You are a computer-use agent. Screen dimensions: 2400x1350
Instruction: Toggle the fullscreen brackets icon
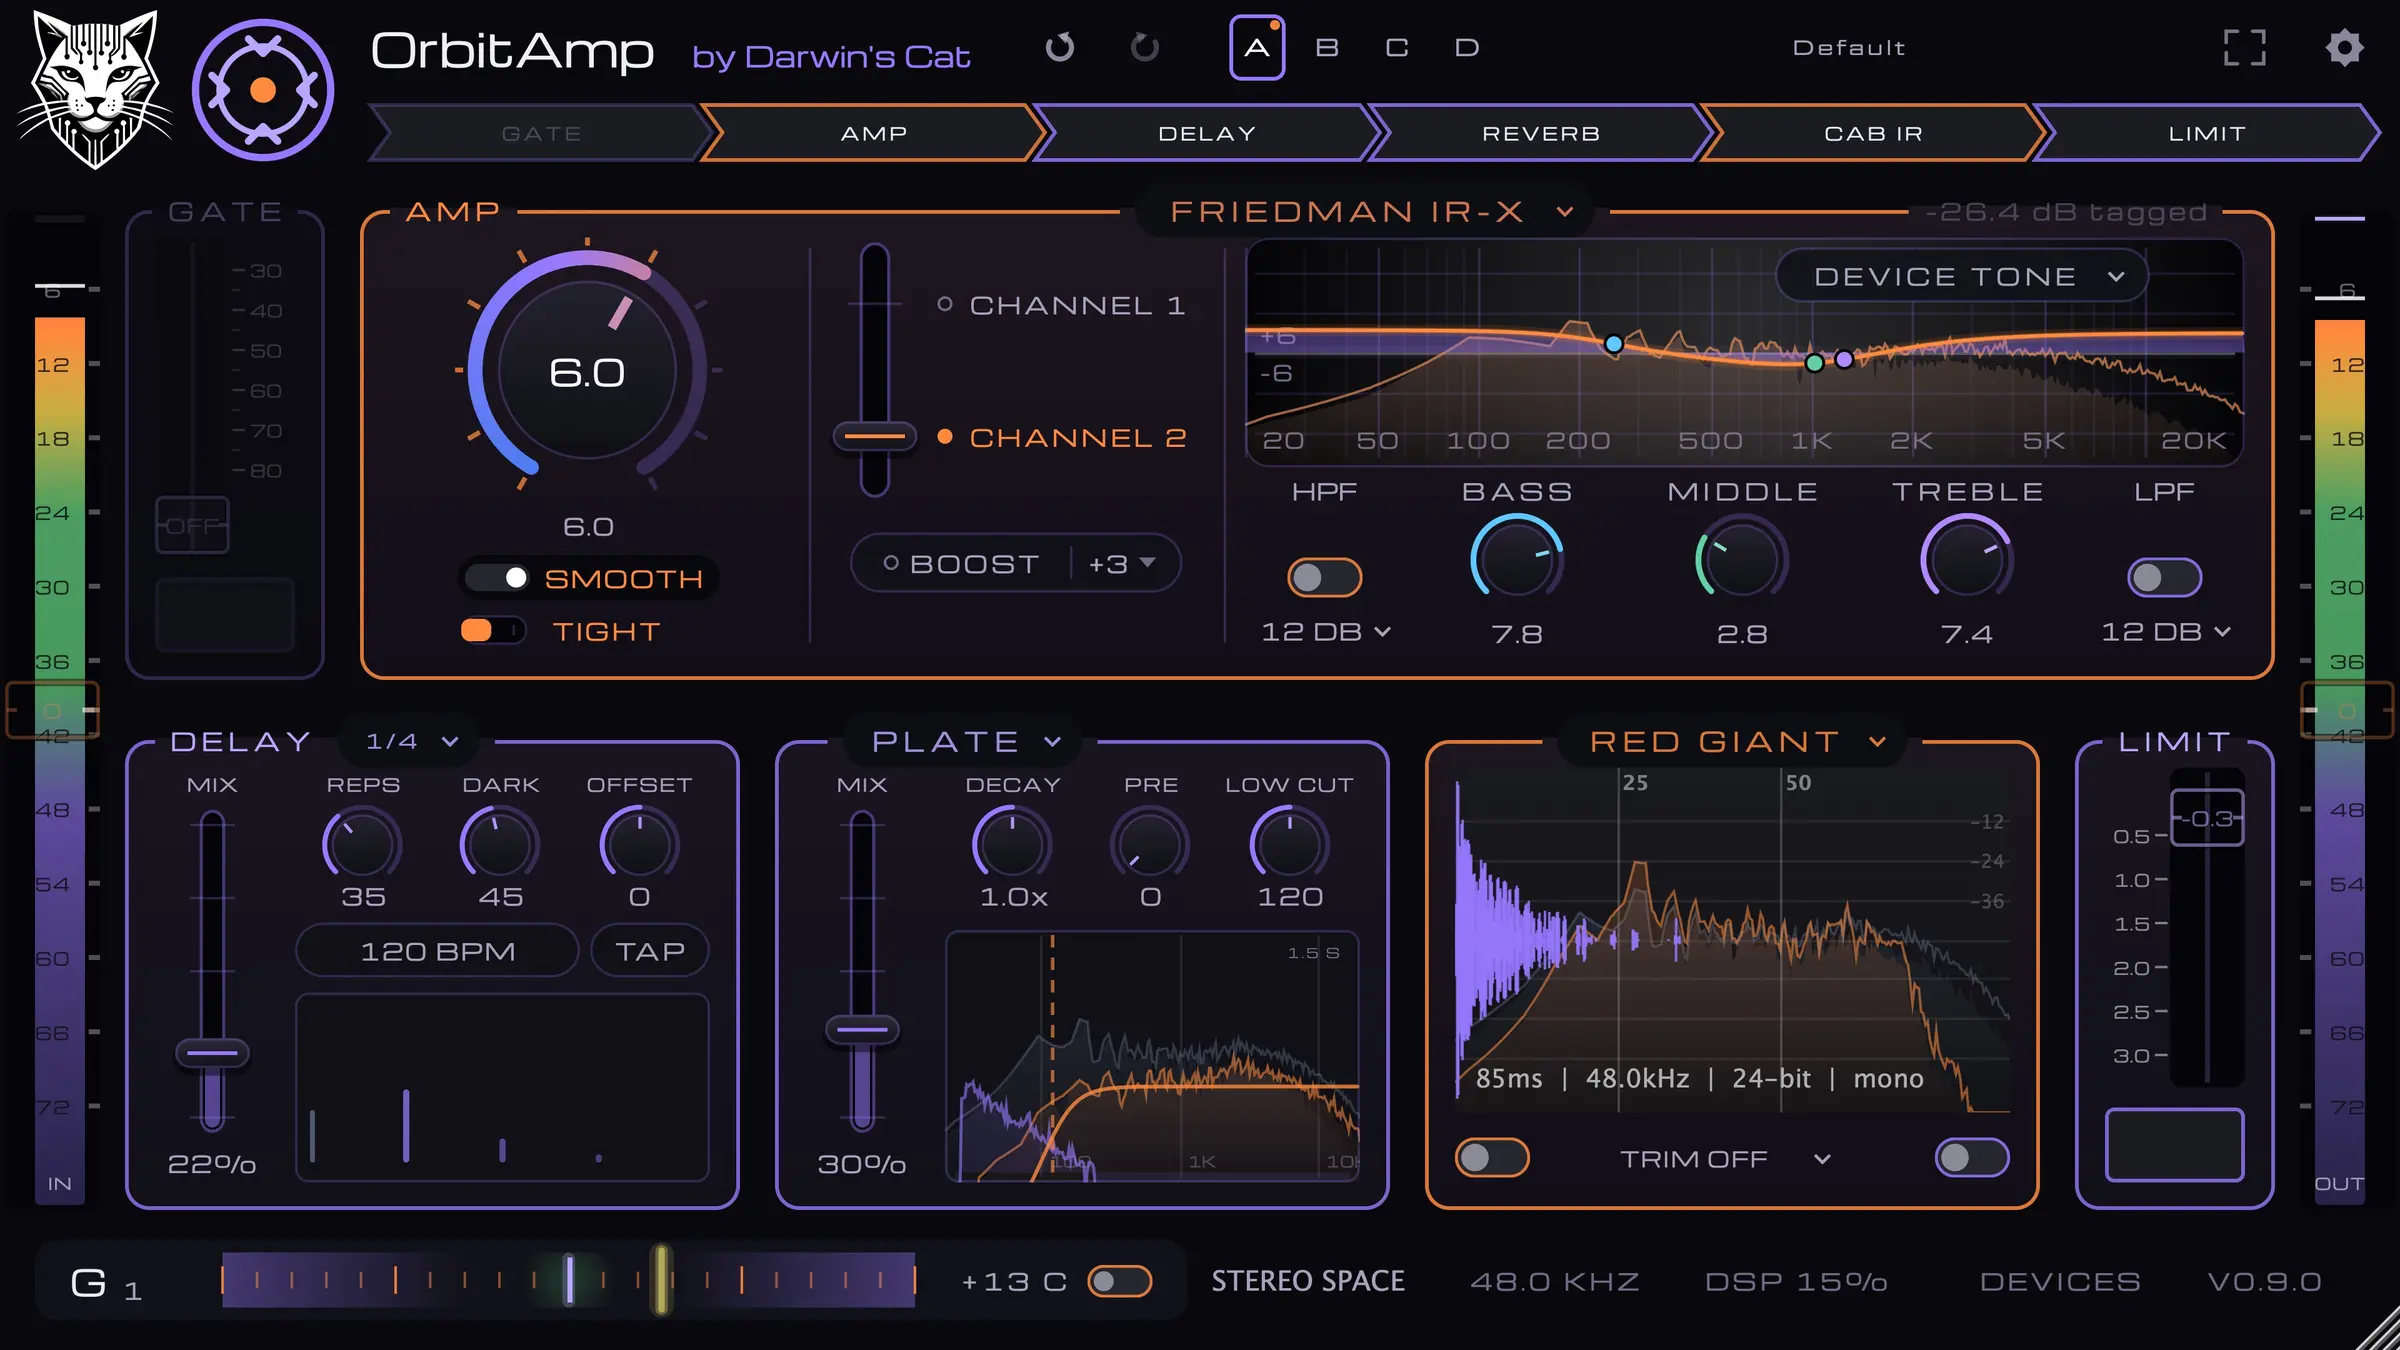click(2244, 47)
